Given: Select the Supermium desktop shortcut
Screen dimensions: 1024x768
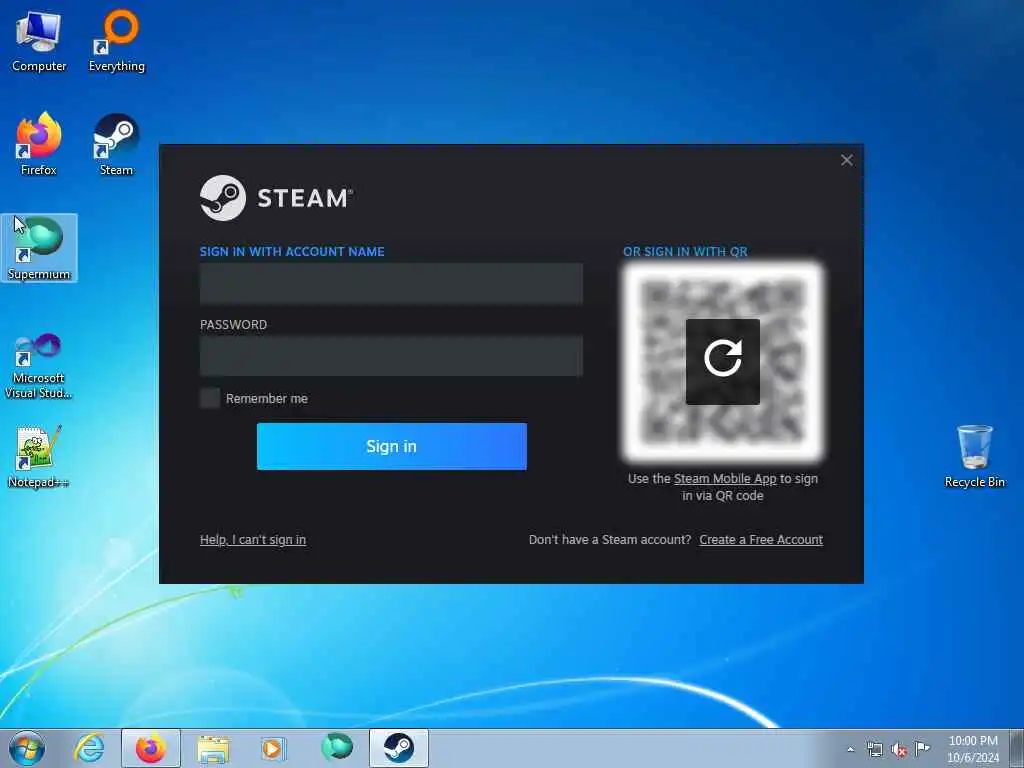Looking at the screenshot, I should point(39,248).
